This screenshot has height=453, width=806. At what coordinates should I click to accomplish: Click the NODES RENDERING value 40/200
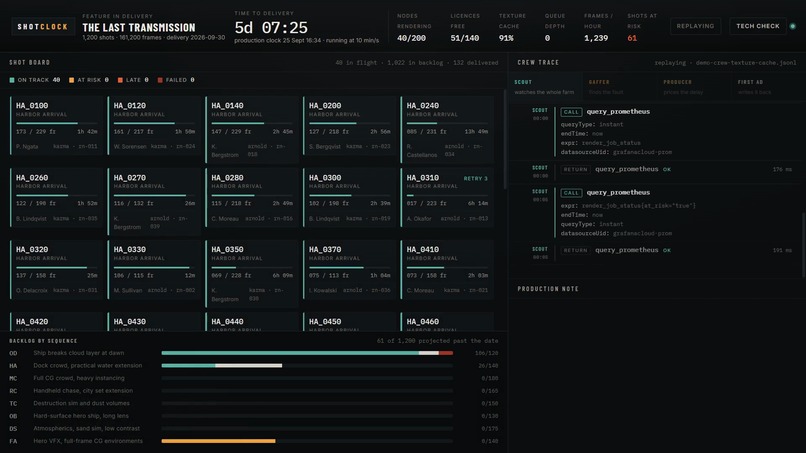coord(411,38)
